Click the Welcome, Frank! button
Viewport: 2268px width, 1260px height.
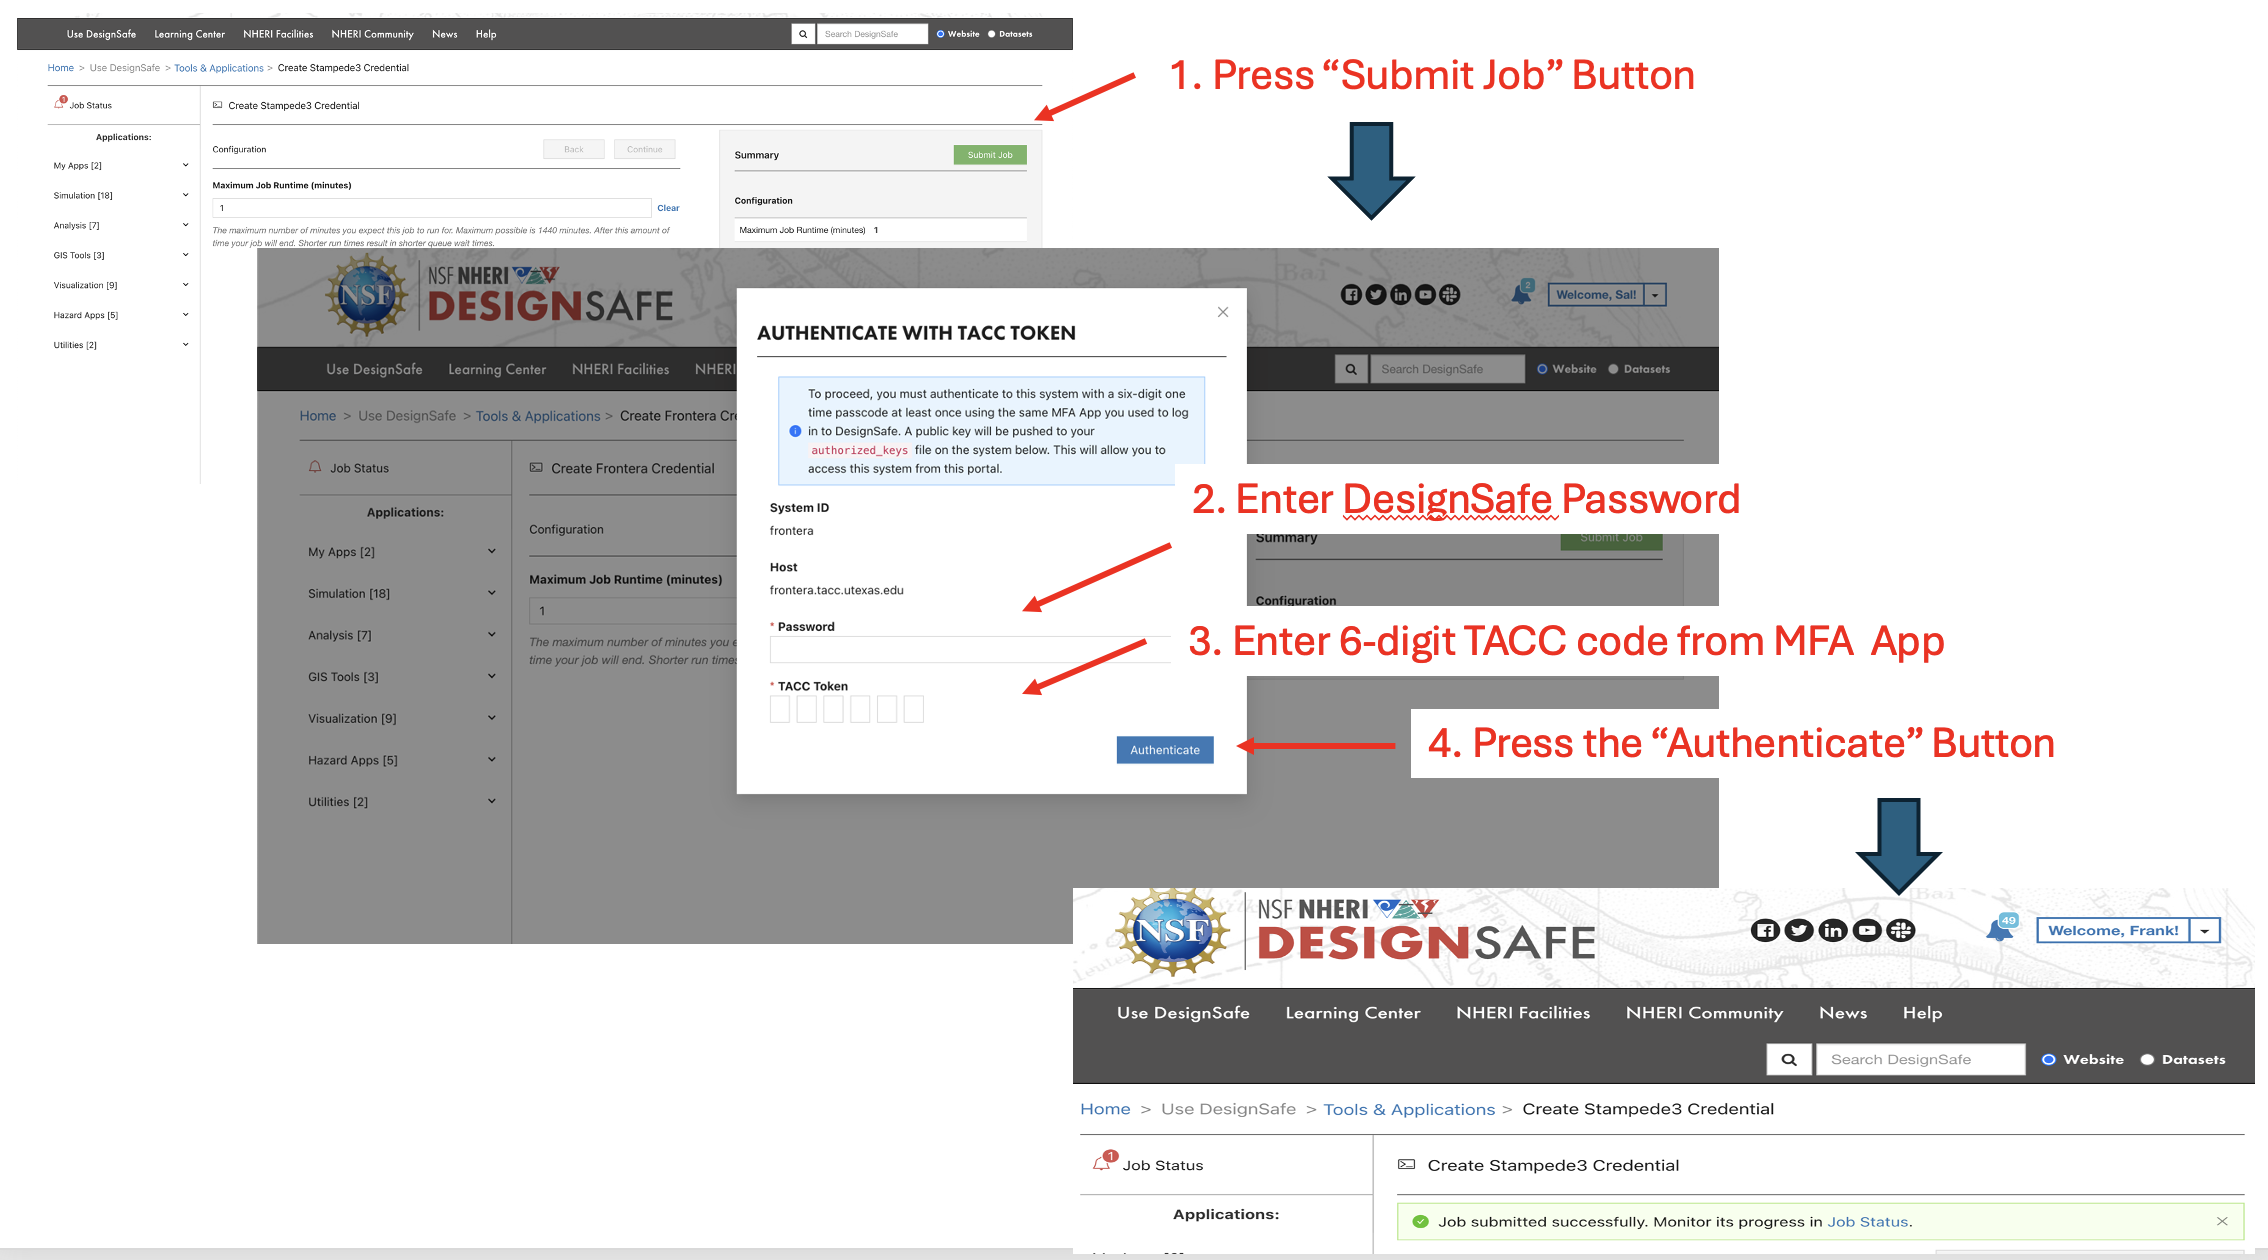pos(2113,931)
